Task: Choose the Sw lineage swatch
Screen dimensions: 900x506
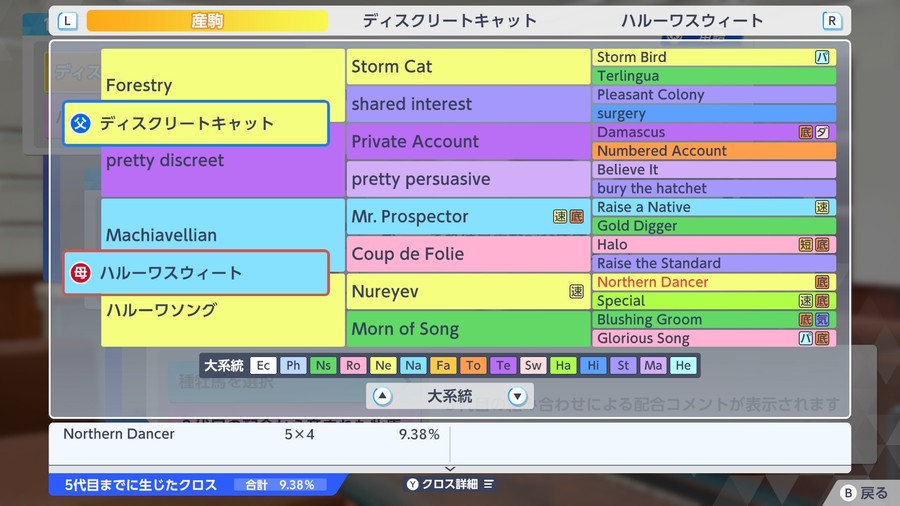Action: pos(533,365)
